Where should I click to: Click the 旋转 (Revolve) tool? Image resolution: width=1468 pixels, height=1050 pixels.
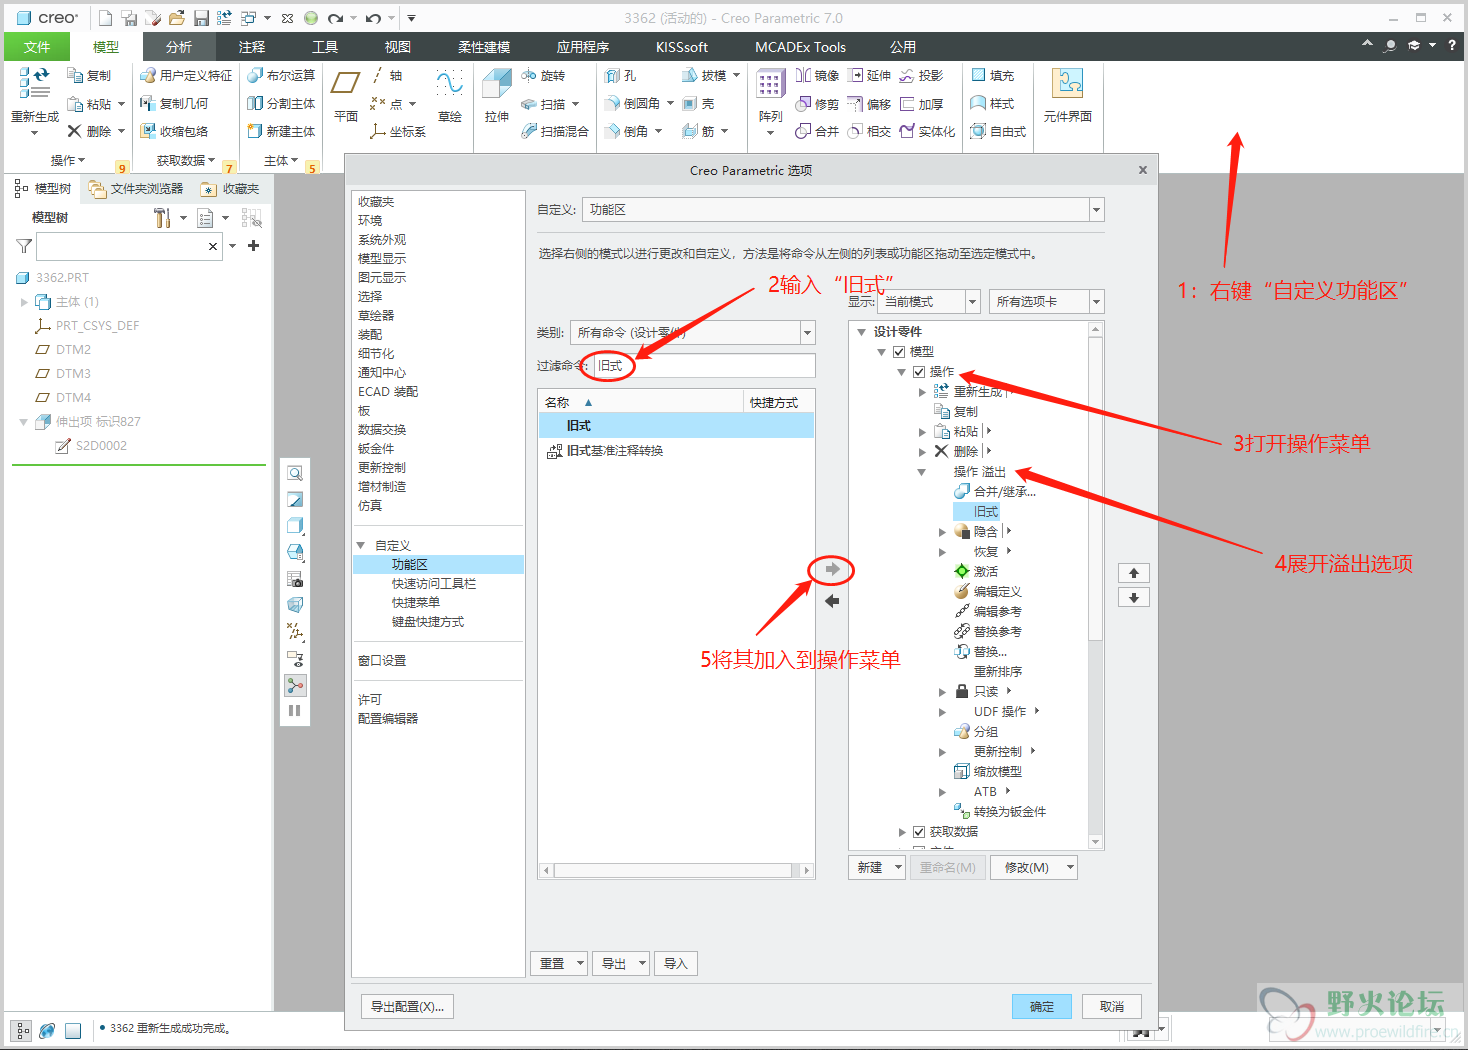(543, 76)
